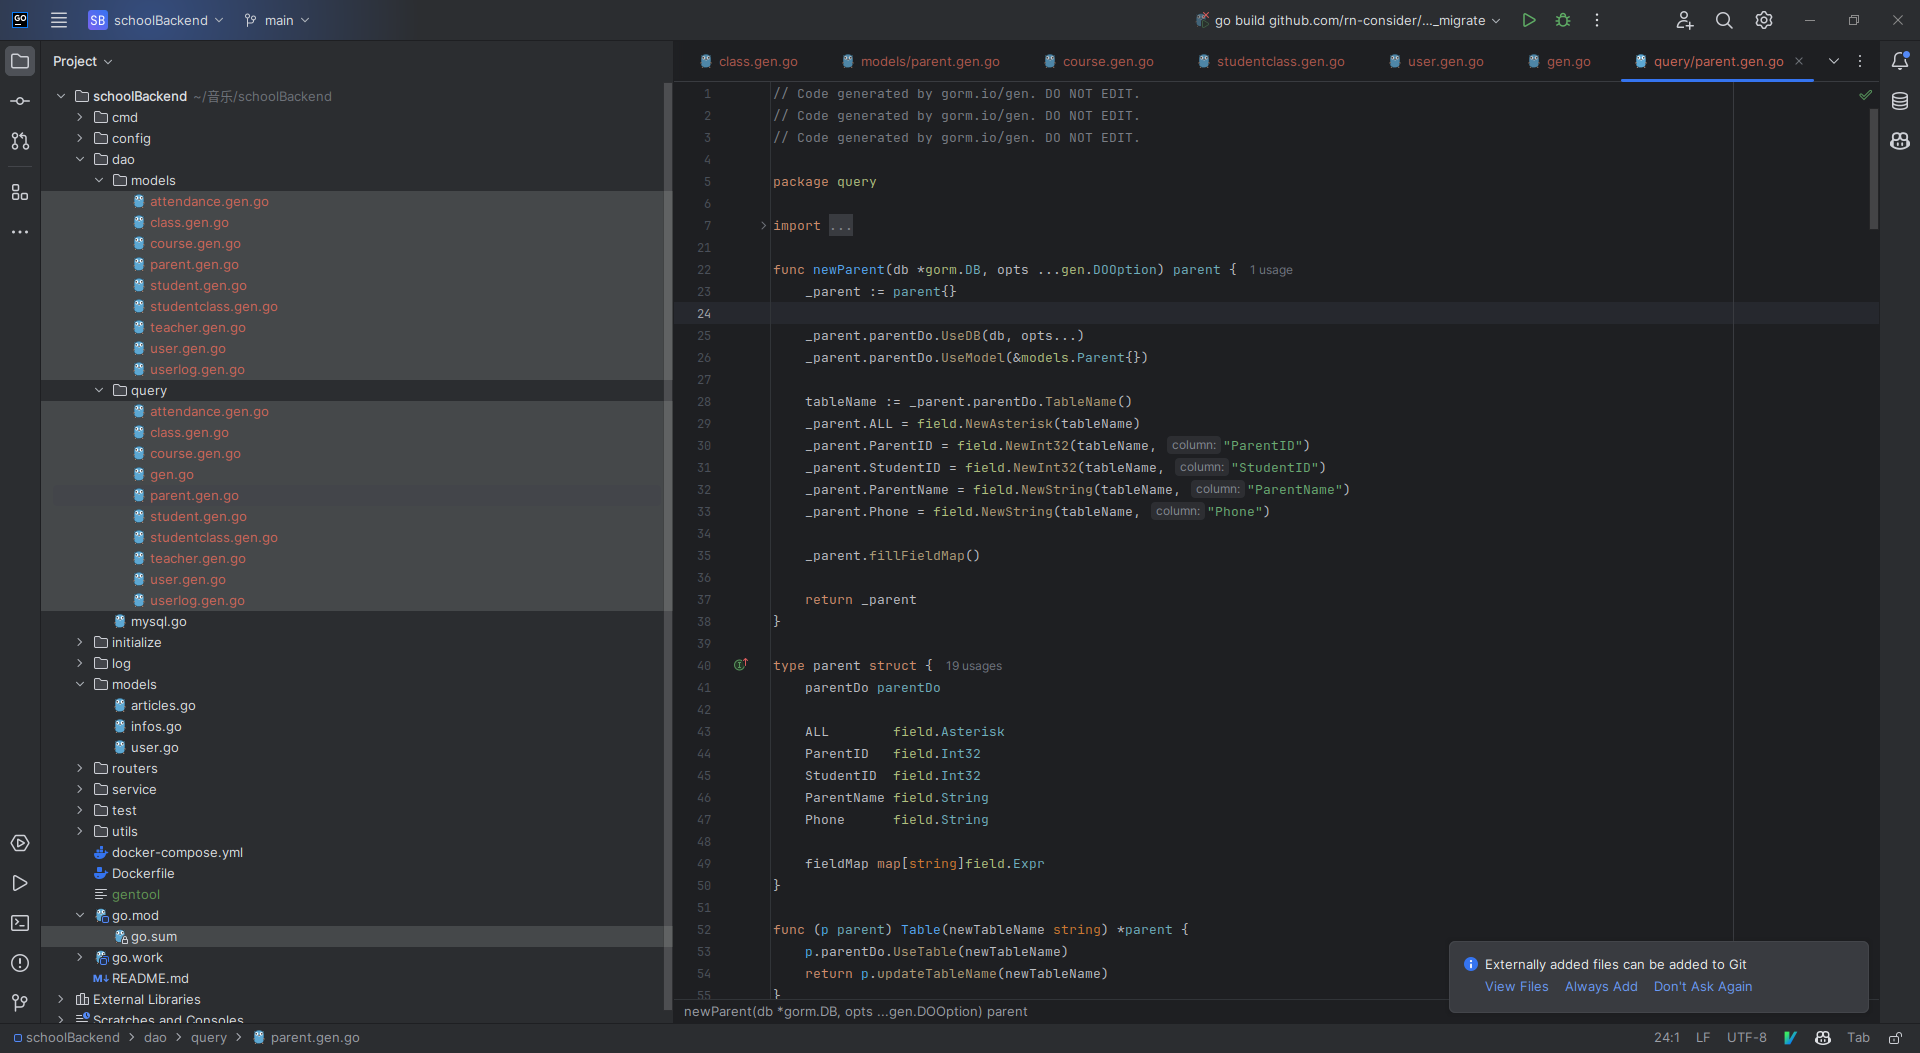Viewport: 1920px width, 1053px height.
Task: Show more tool windows ellipsis
Action: pos(20,232)
